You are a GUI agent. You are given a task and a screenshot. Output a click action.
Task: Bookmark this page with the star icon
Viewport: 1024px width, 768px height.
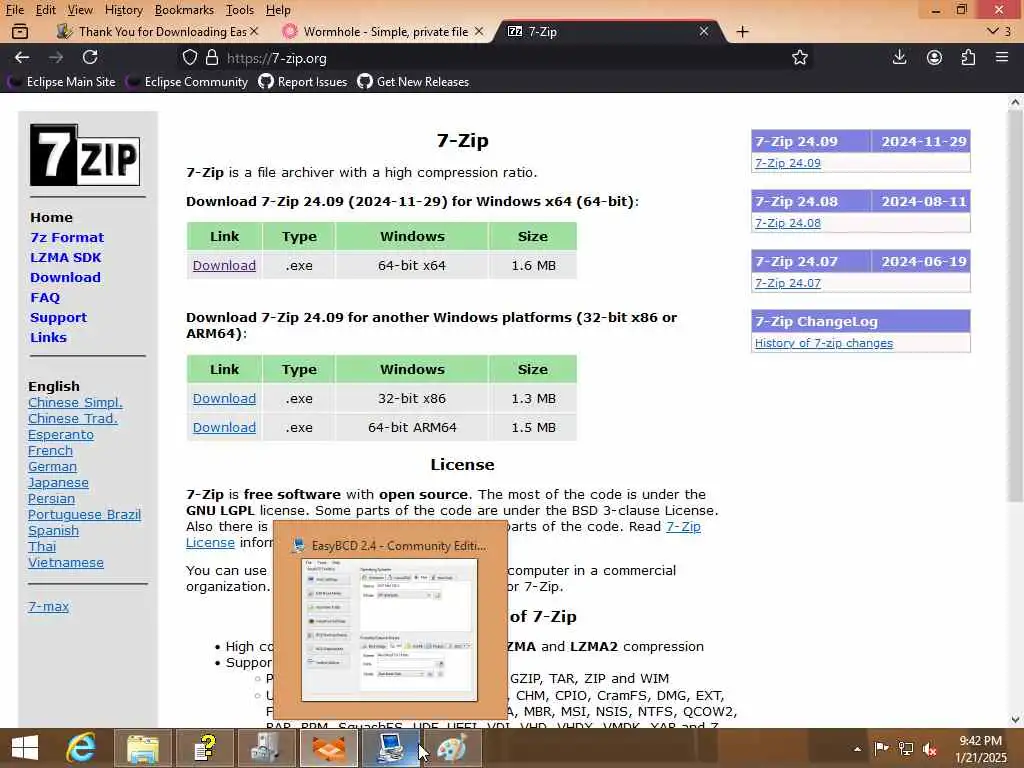click(x=799, y=57)
